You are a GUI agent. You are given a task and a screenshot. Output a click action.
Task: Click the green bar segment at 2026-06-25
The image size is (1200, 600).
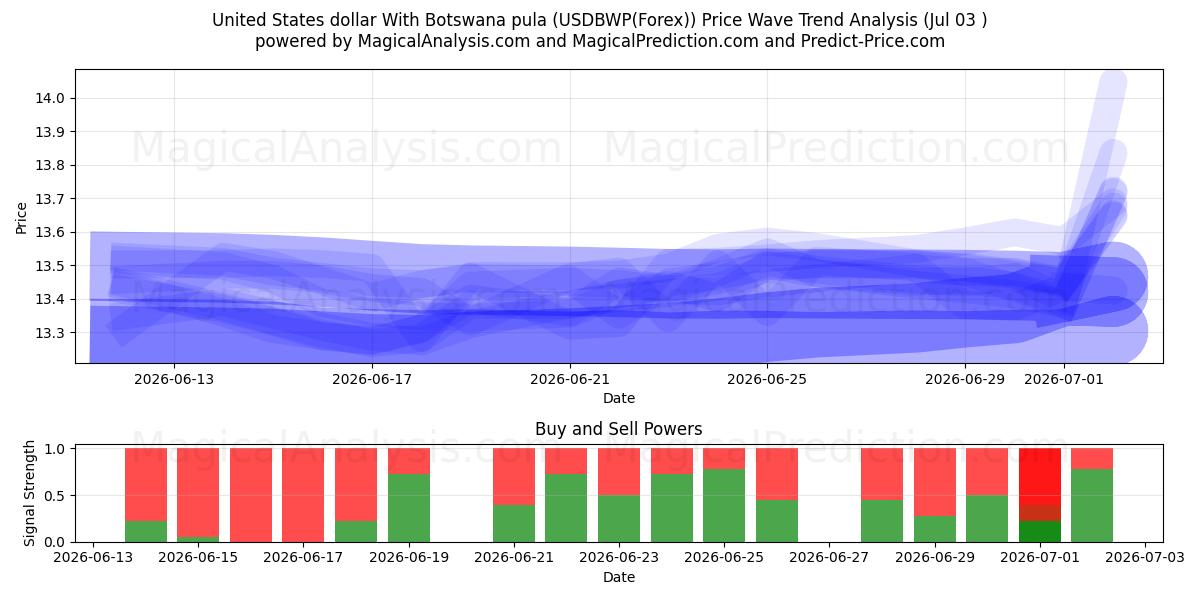(x=724, y=506)
